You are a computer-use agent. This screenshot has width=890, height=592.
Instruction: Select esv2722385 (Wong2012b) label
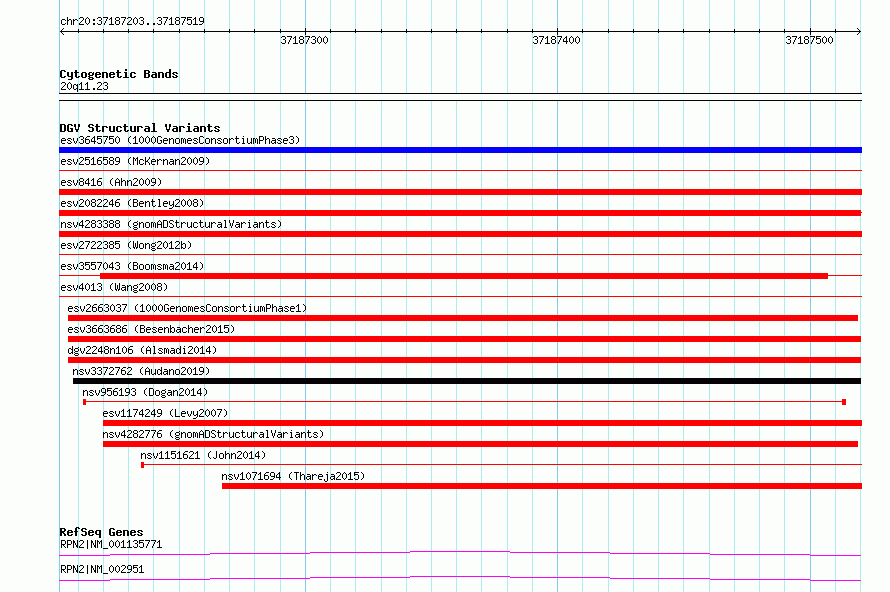[x=126, y=245]
